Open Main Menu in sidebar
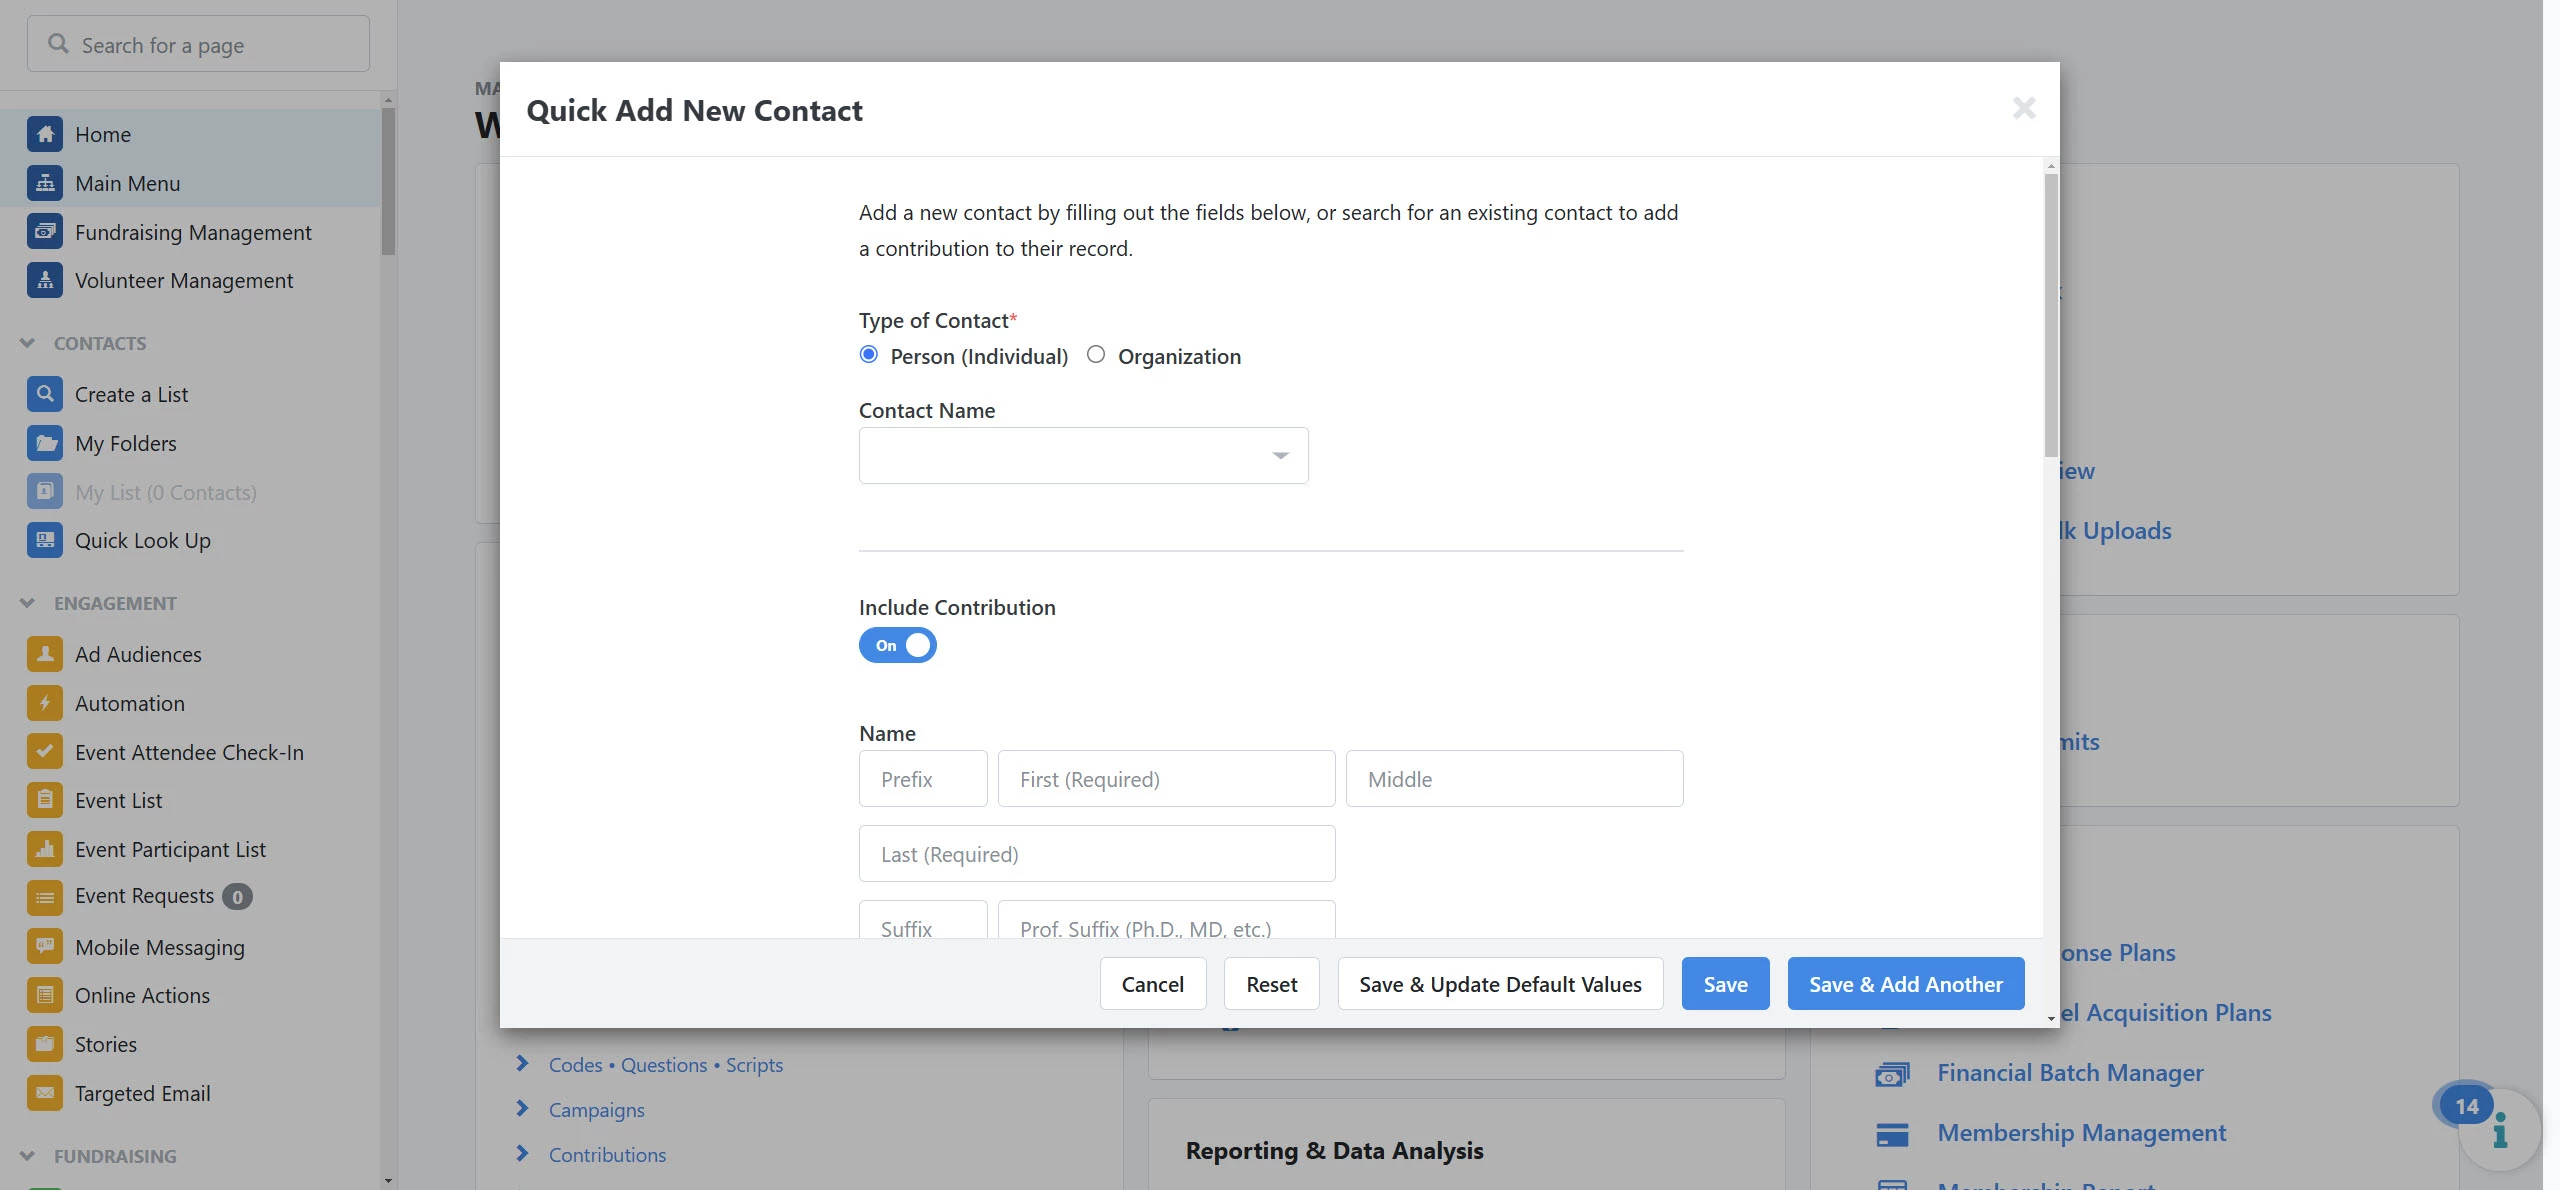The image size is (2560, 1190). coord(128,183)
